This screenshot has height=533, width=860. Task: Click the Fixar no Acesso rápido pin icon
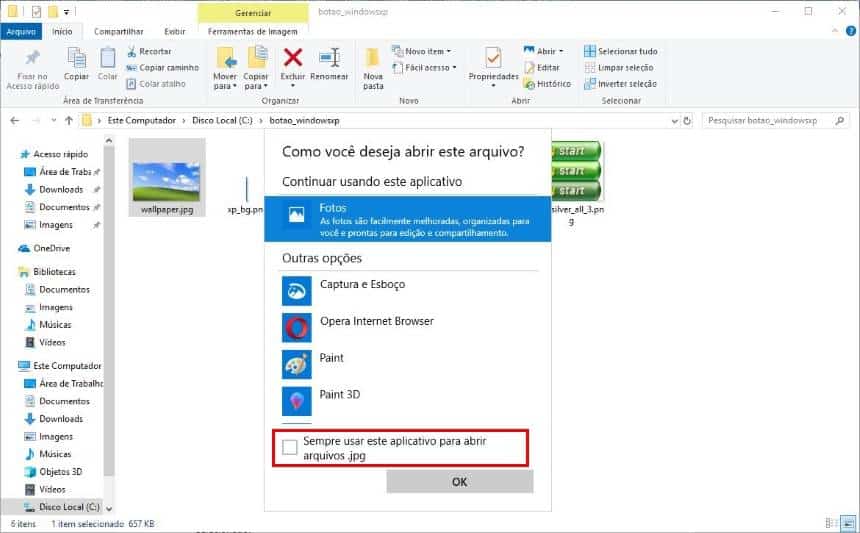32,57
